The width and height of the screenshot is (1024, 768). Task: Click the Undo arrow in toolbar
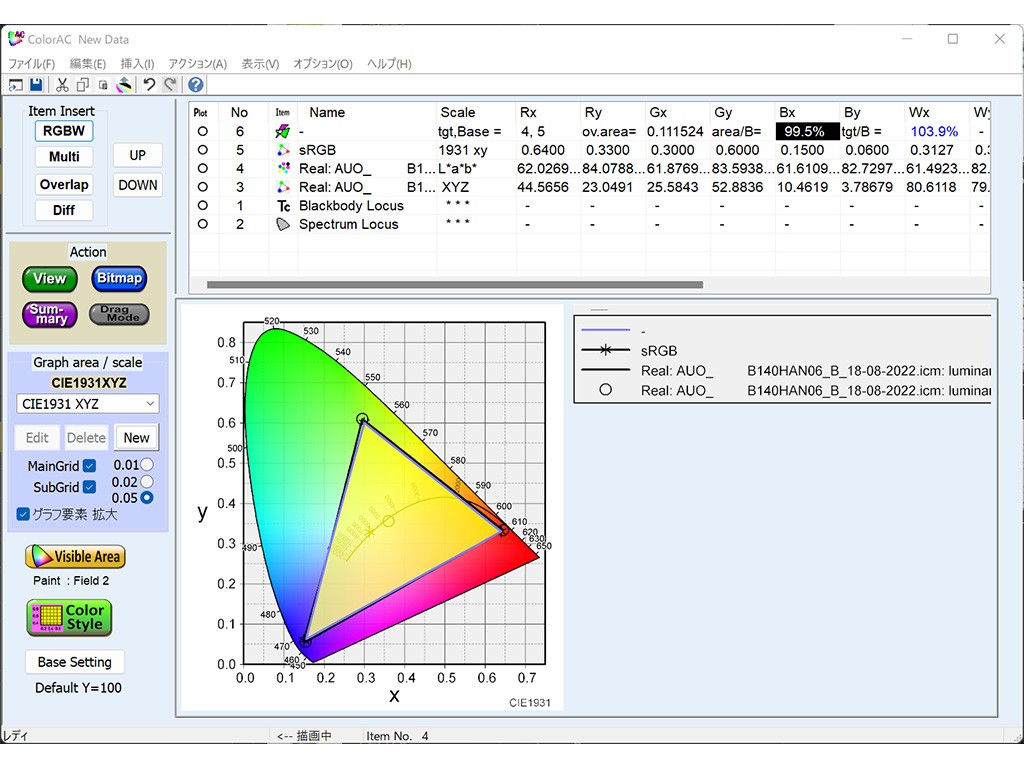click(149, 85)
